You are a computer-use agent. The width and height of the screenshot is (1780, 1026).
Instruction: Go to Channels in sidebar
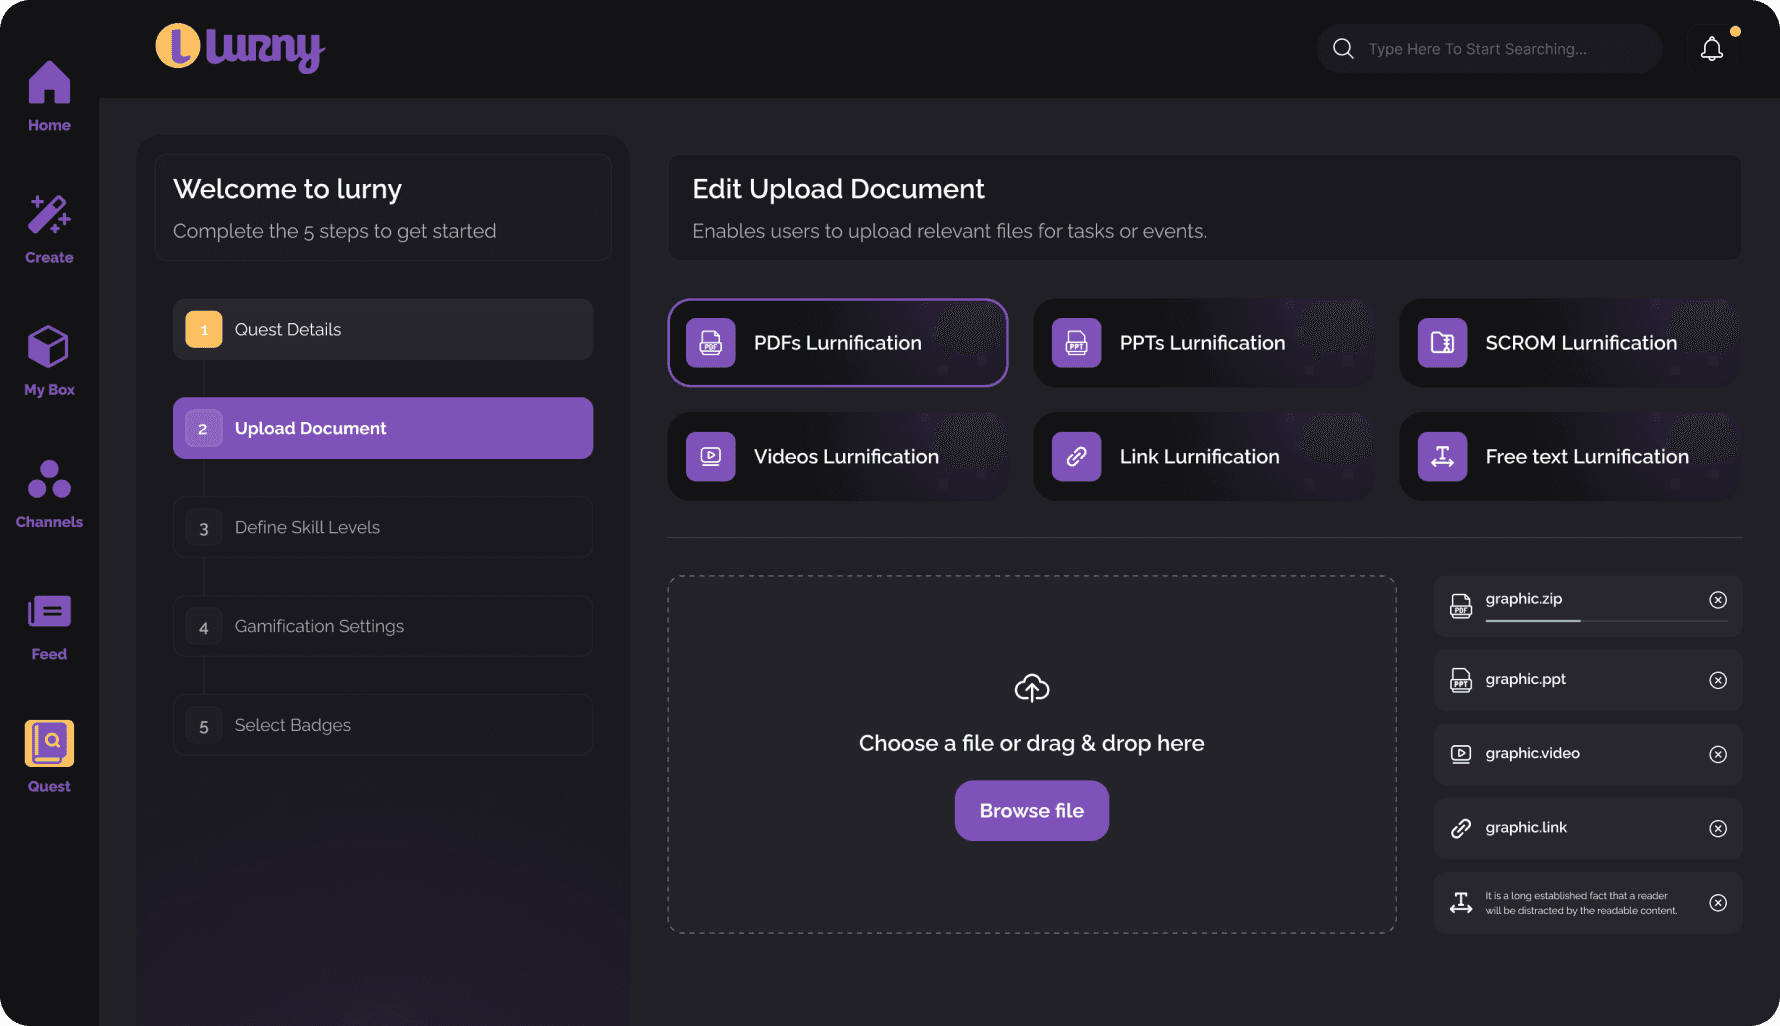49,480
